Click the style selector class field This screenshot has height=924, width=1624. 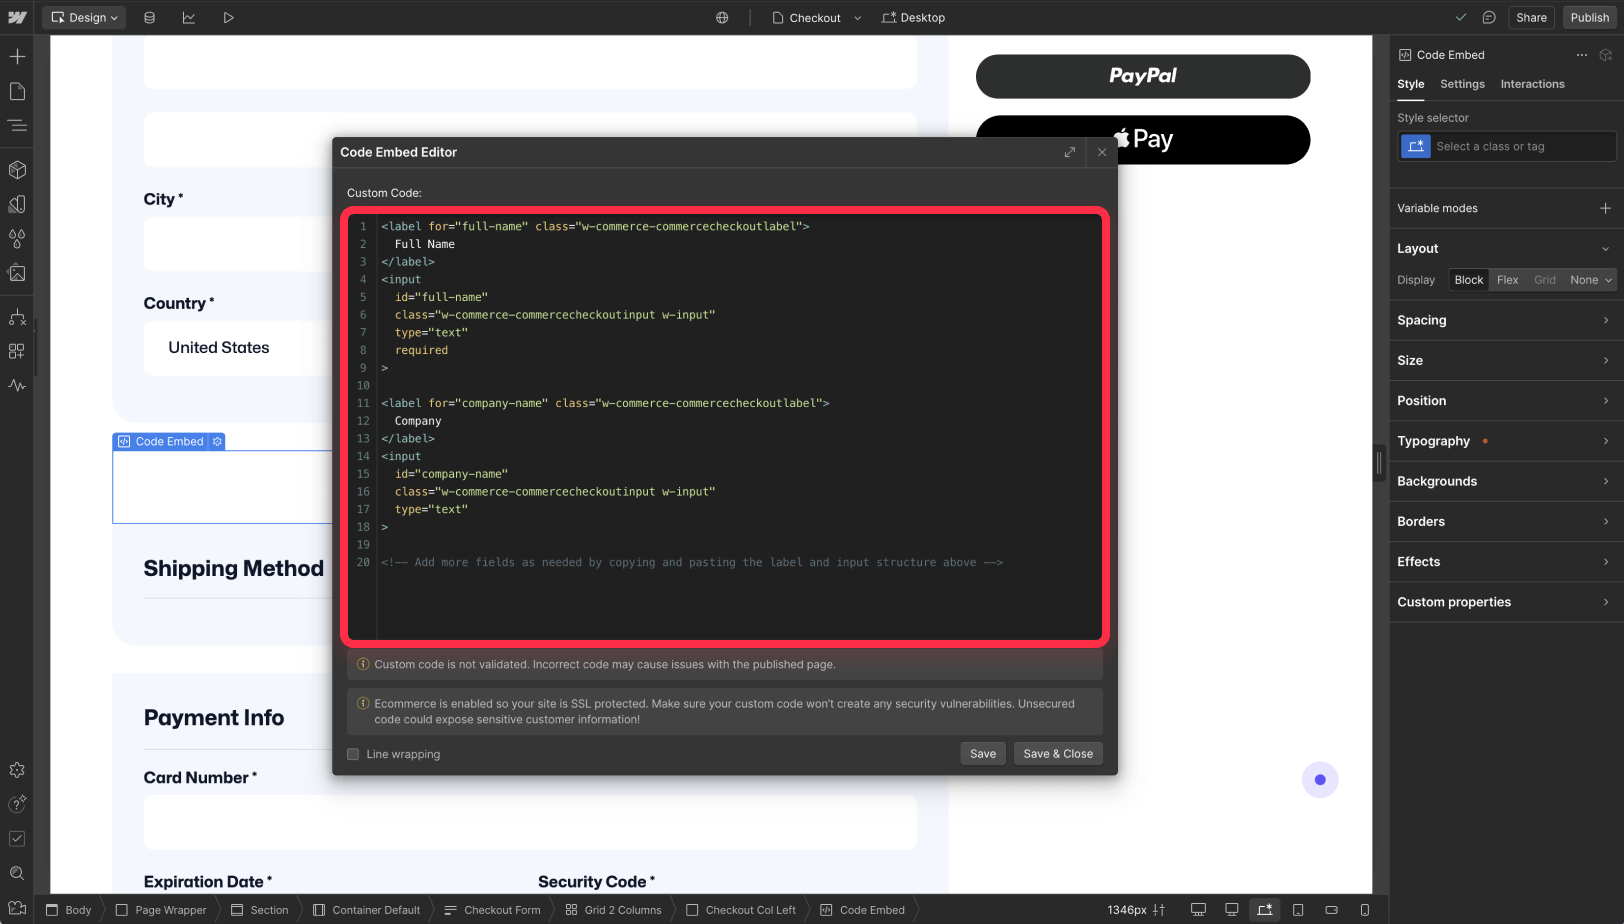click(x=1507, y=146)
